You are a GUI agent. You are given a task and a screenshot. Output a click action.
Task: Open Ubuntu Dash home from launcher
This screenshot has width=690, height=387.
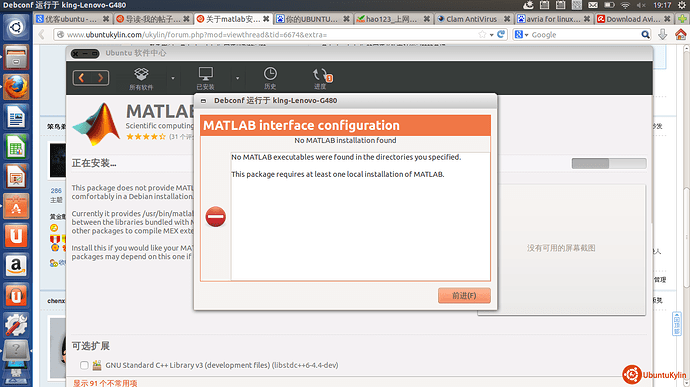pos(16,27)
